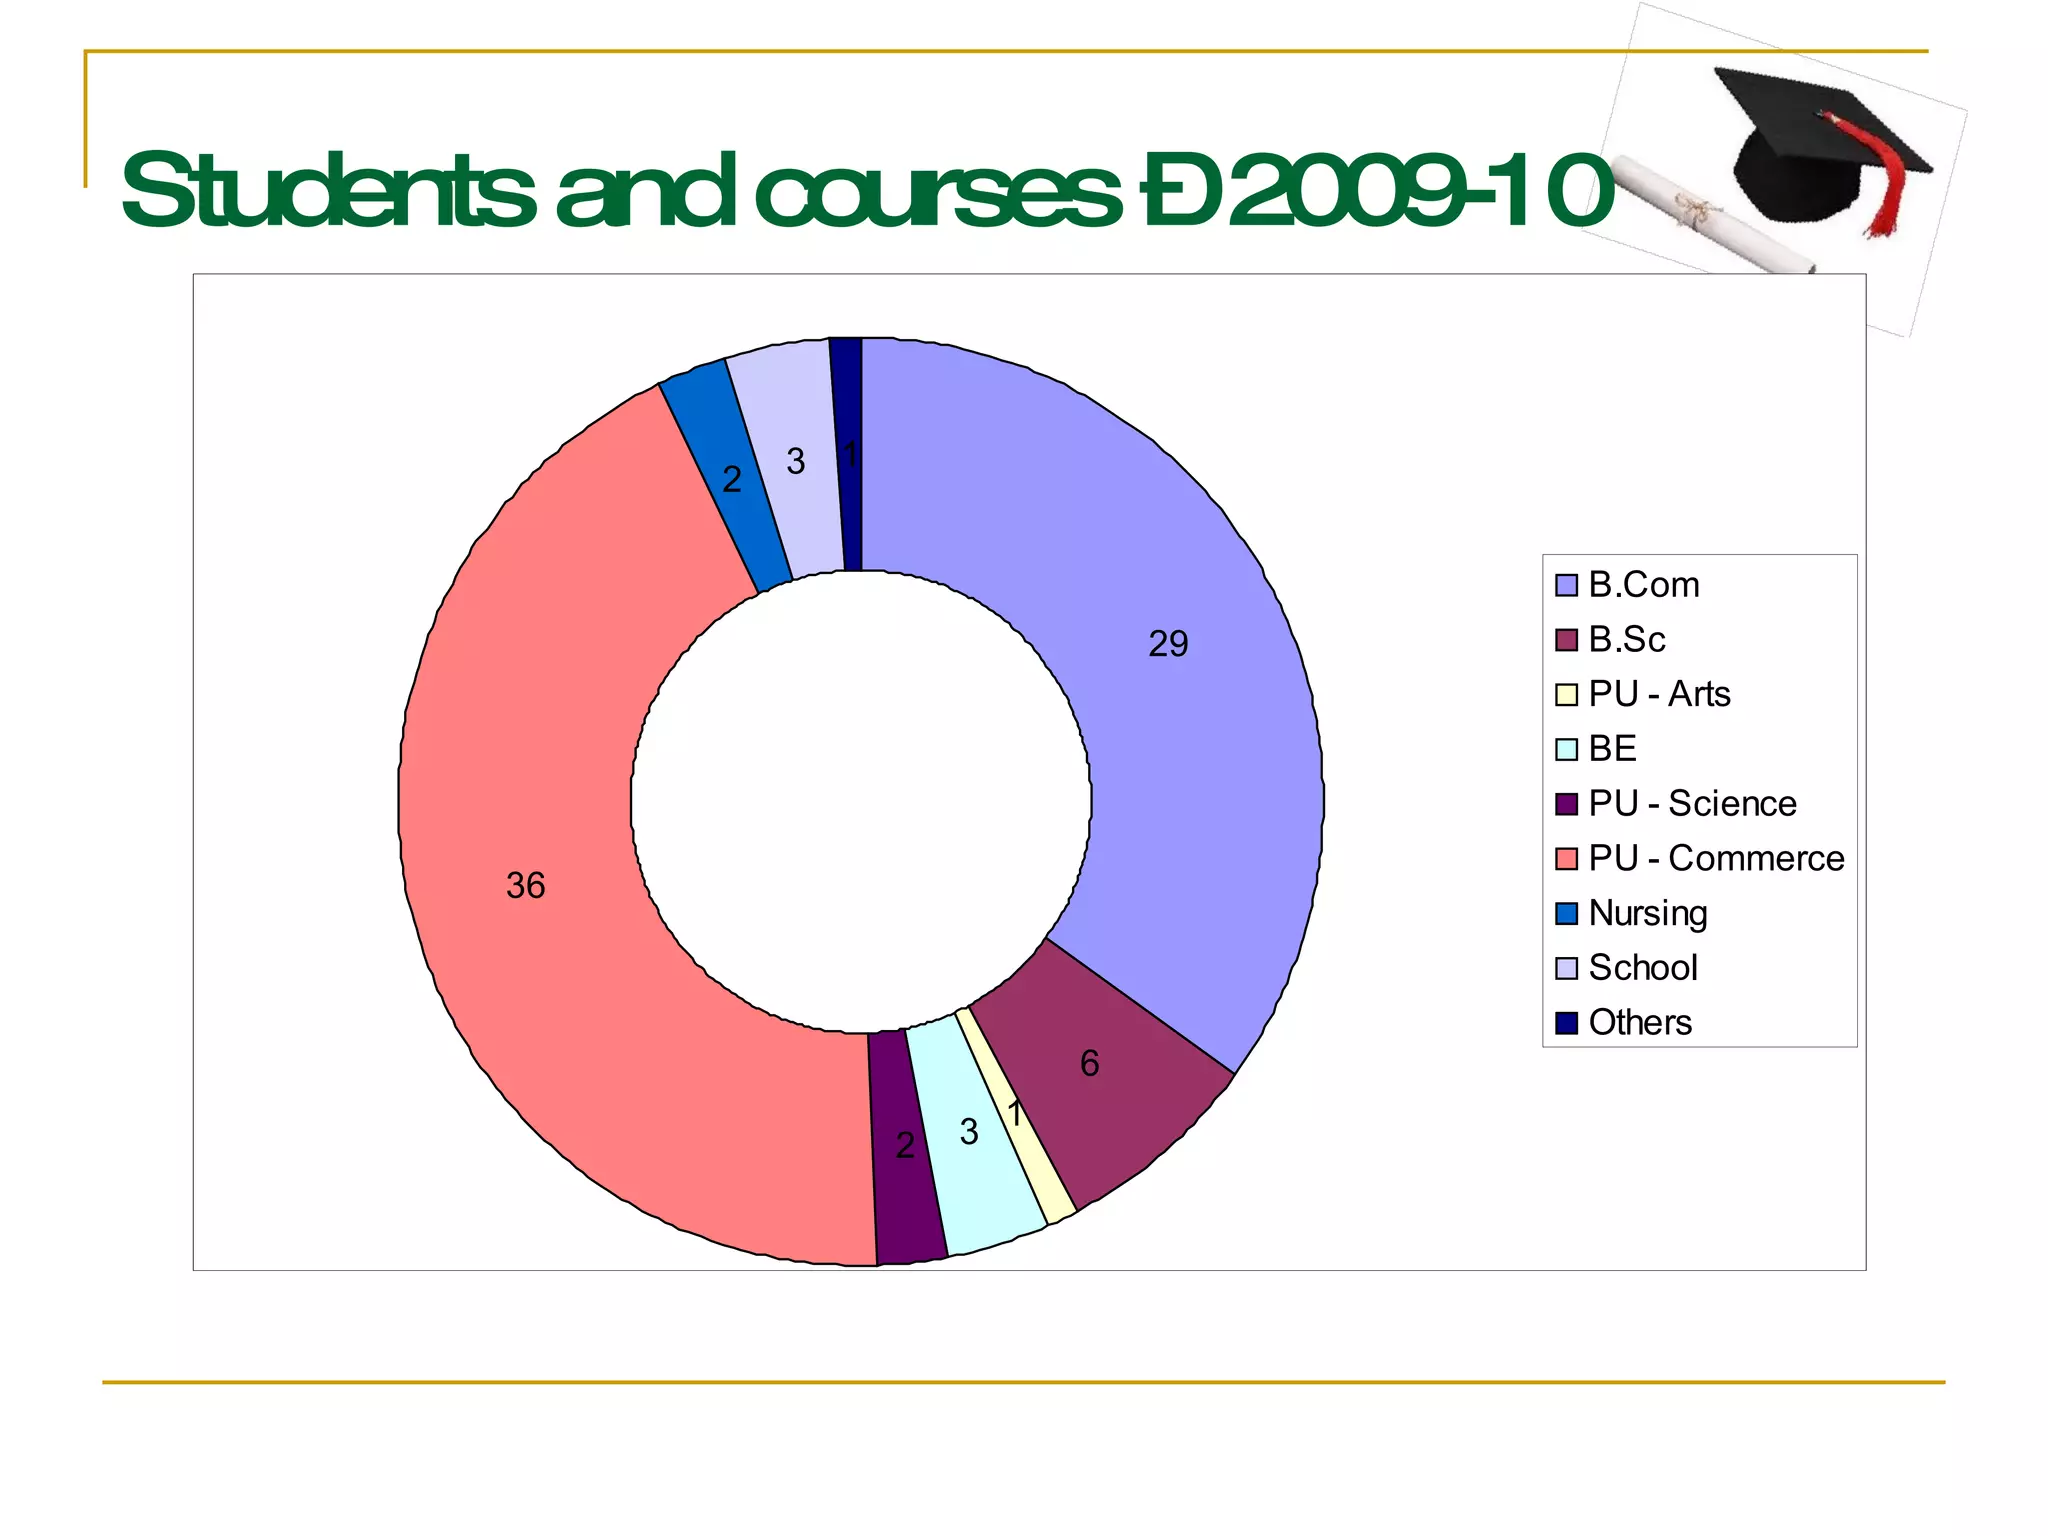Click the white center hole of the doughnut chart
Screen dimensions: 2048x1536
[861, 801]
